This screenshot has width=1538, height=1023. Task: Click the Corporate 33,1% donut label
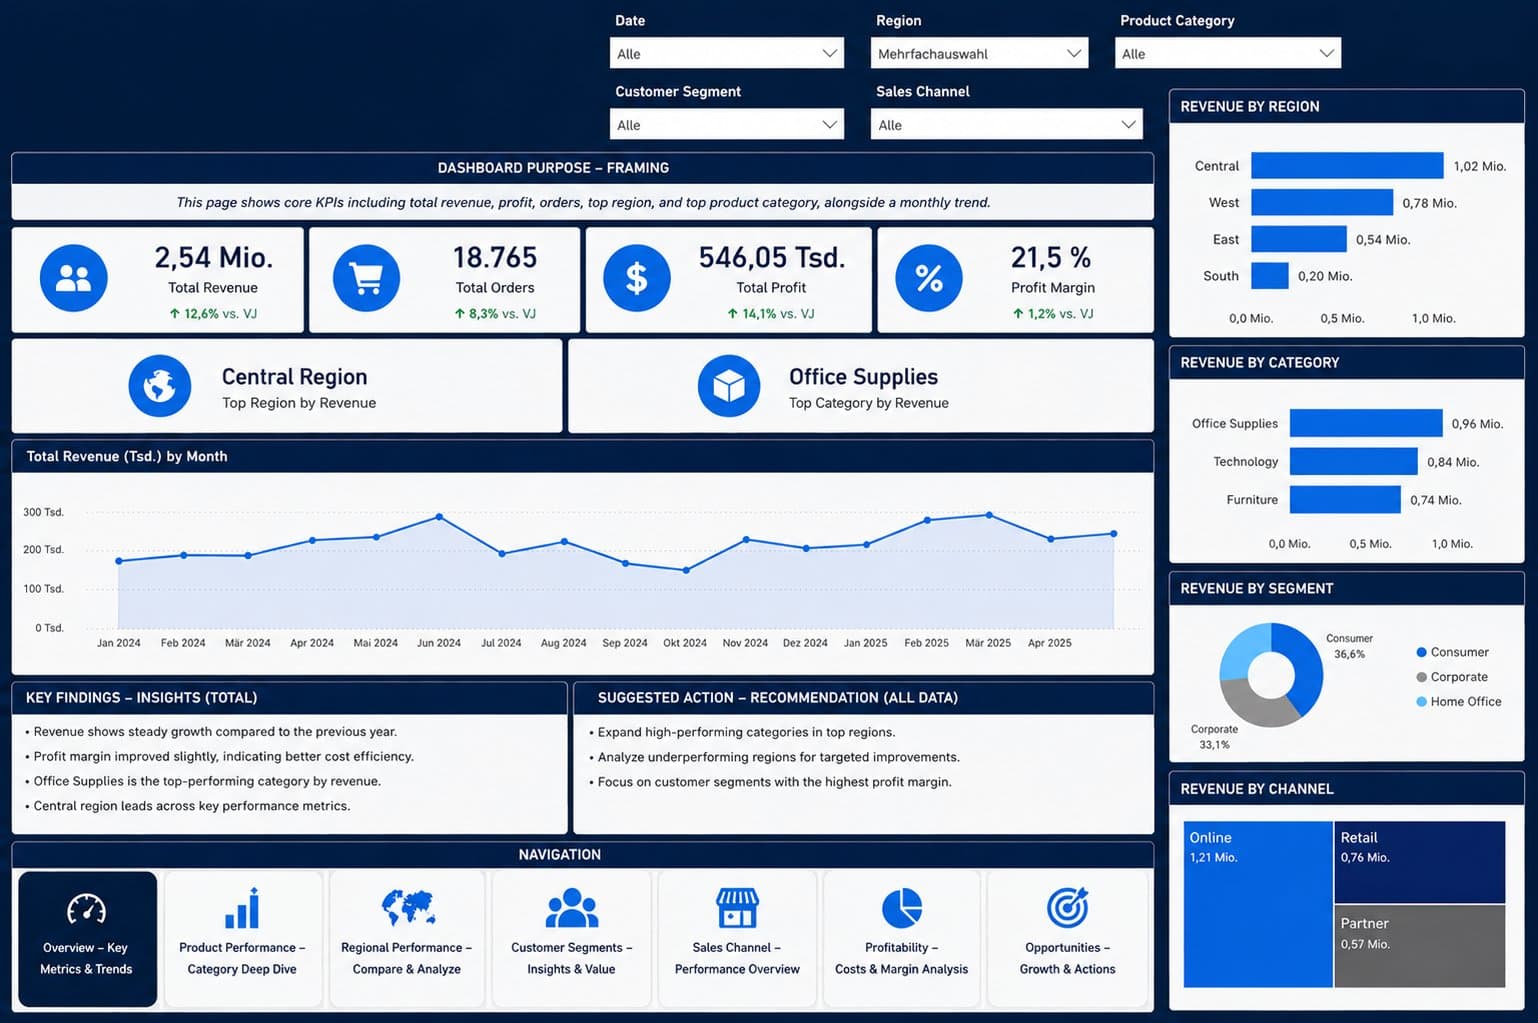pos(1214,737)
